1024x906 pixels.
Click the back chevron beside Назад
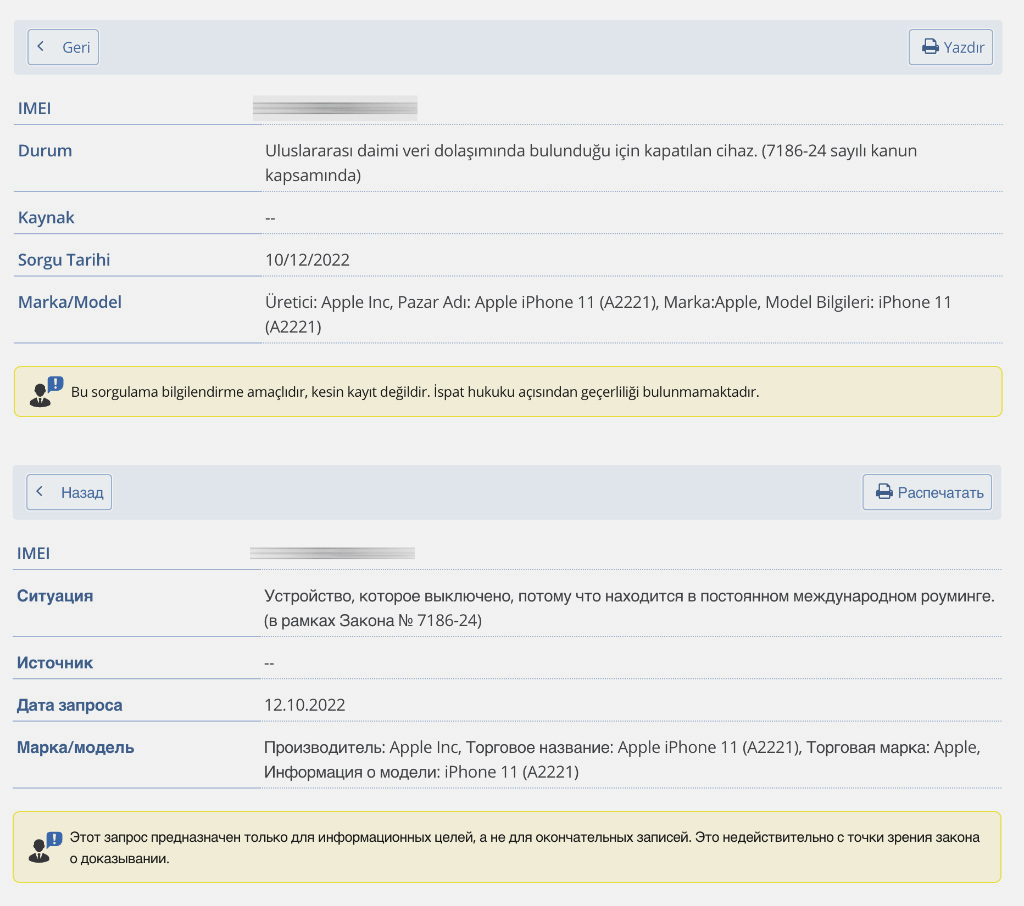(x=40, y=492)
